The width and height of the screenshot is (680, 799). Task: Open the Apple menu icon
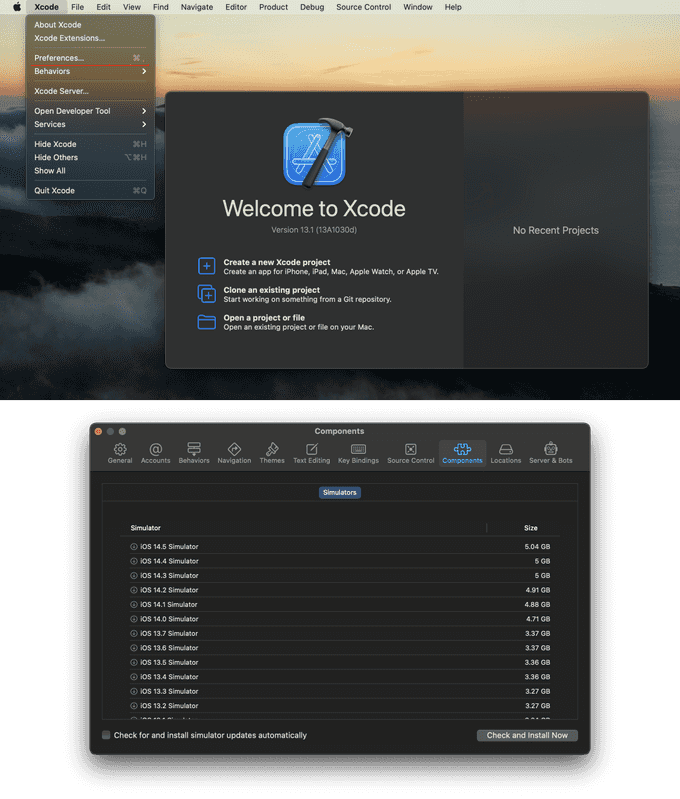click(17, 7)
